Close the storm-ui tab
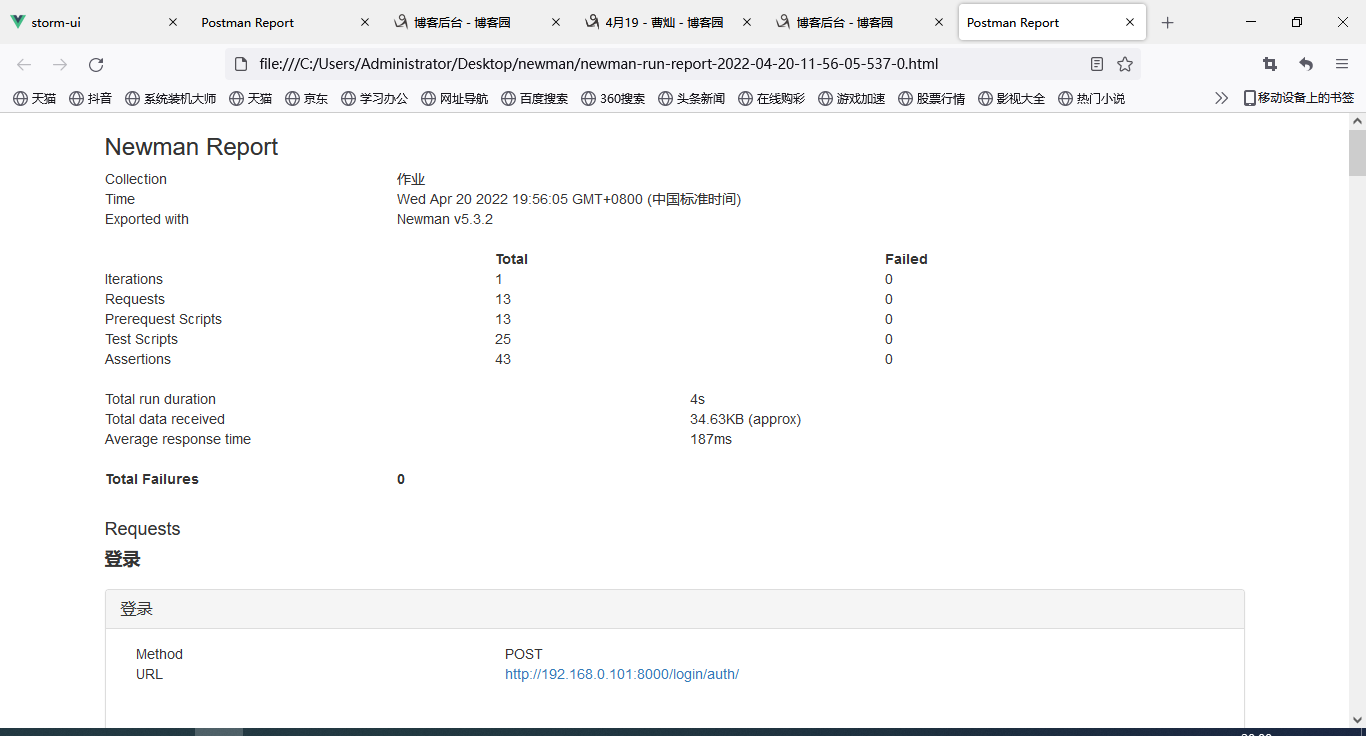The width and height of the screenshot is (1366, 736). pos(173,22)
